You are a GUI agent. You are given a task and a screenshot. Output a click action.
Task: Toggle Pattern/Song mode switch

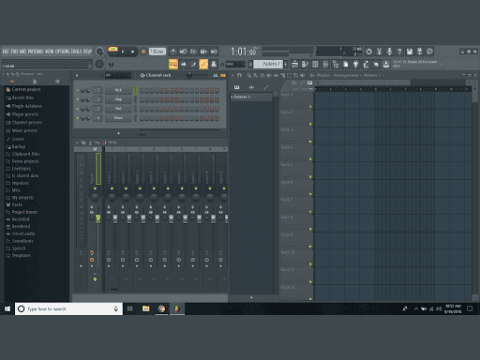[x=113, y=51]
